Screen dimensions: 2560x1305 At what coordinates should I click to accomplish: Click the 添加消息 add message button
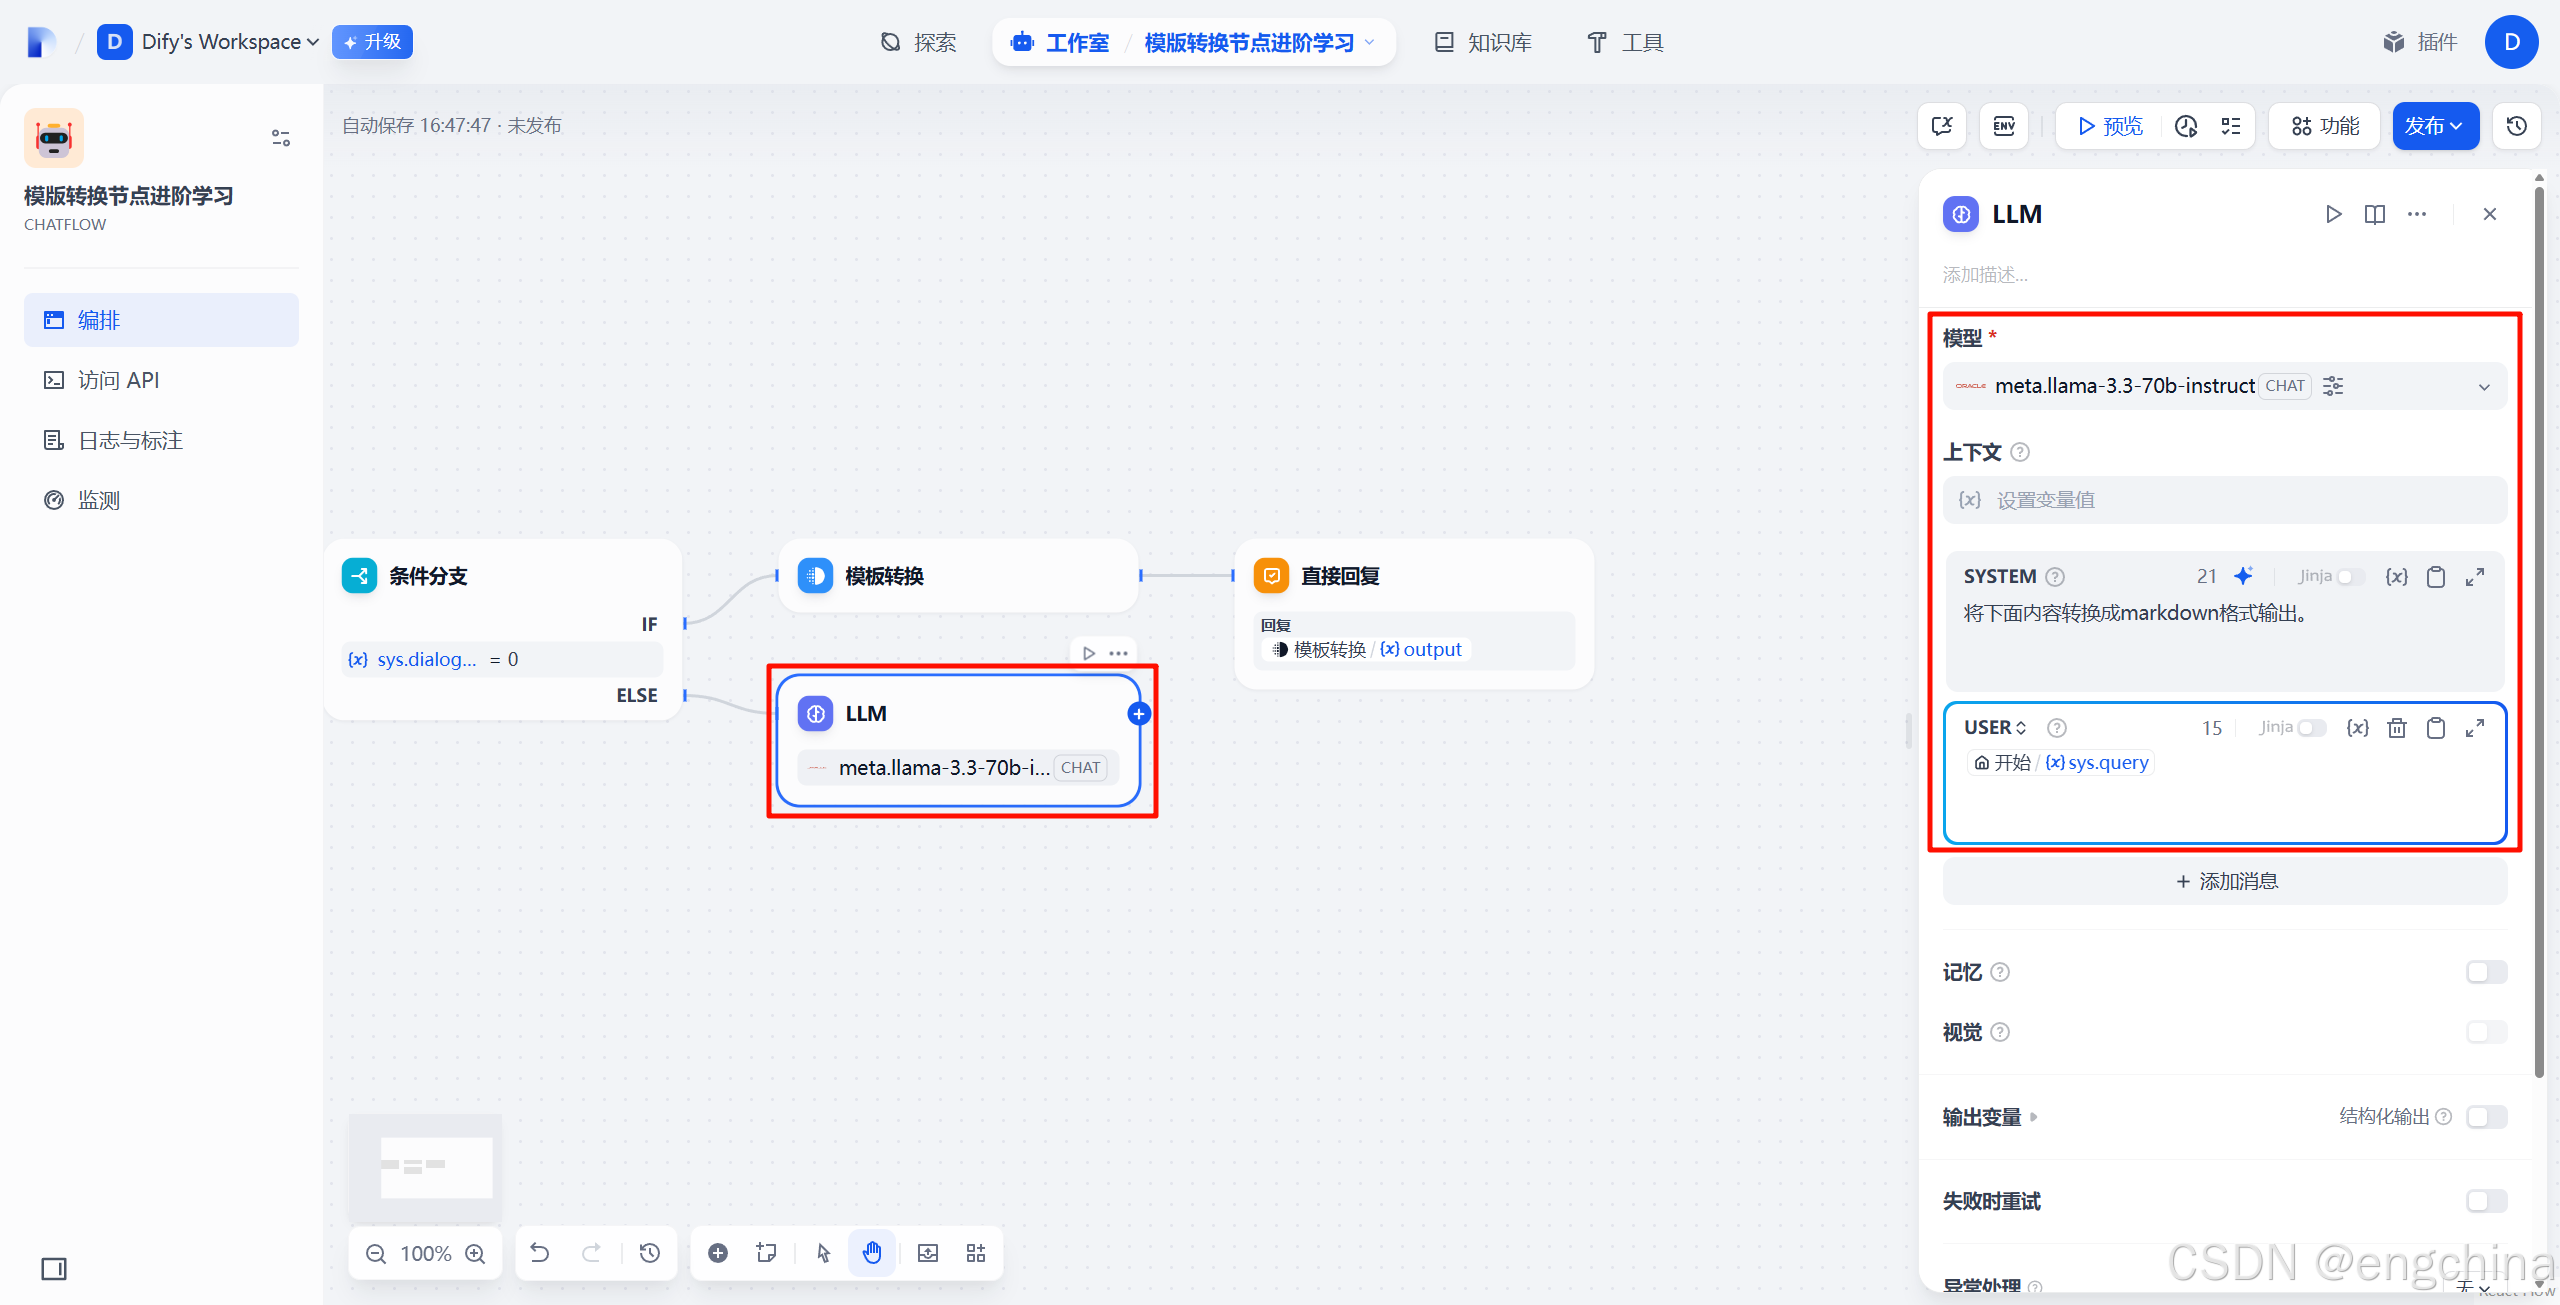[2225, 881]
